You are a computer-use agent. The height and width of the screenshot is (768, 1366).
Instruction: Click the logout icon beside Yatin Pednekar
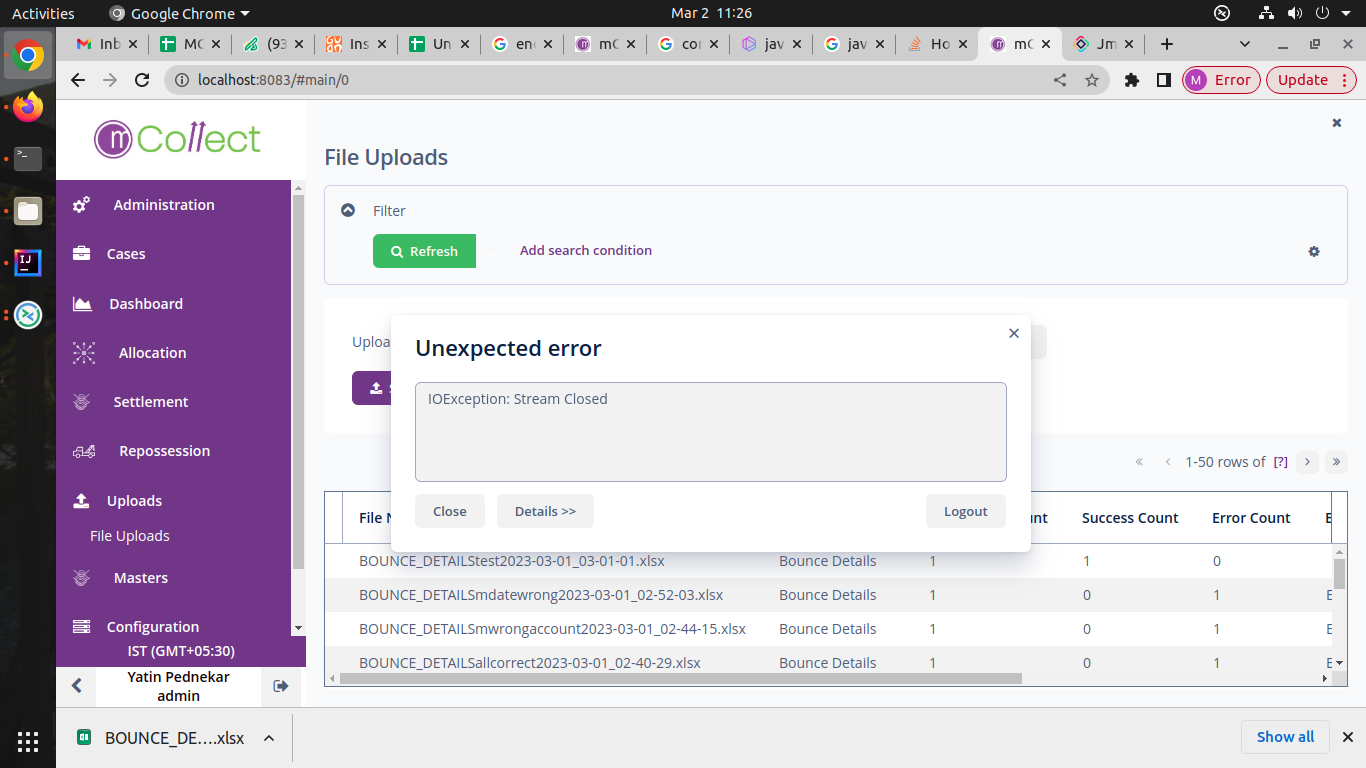point(281,686)
